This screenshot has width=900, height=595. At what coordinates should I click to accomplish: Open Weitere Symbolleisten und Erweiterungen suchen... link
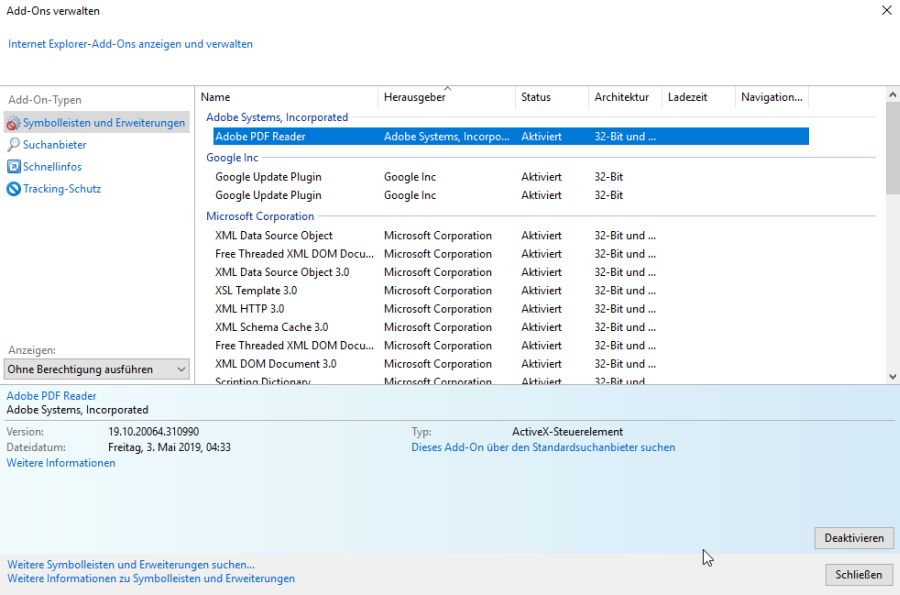pyautogui.click(x=131, y=565)
